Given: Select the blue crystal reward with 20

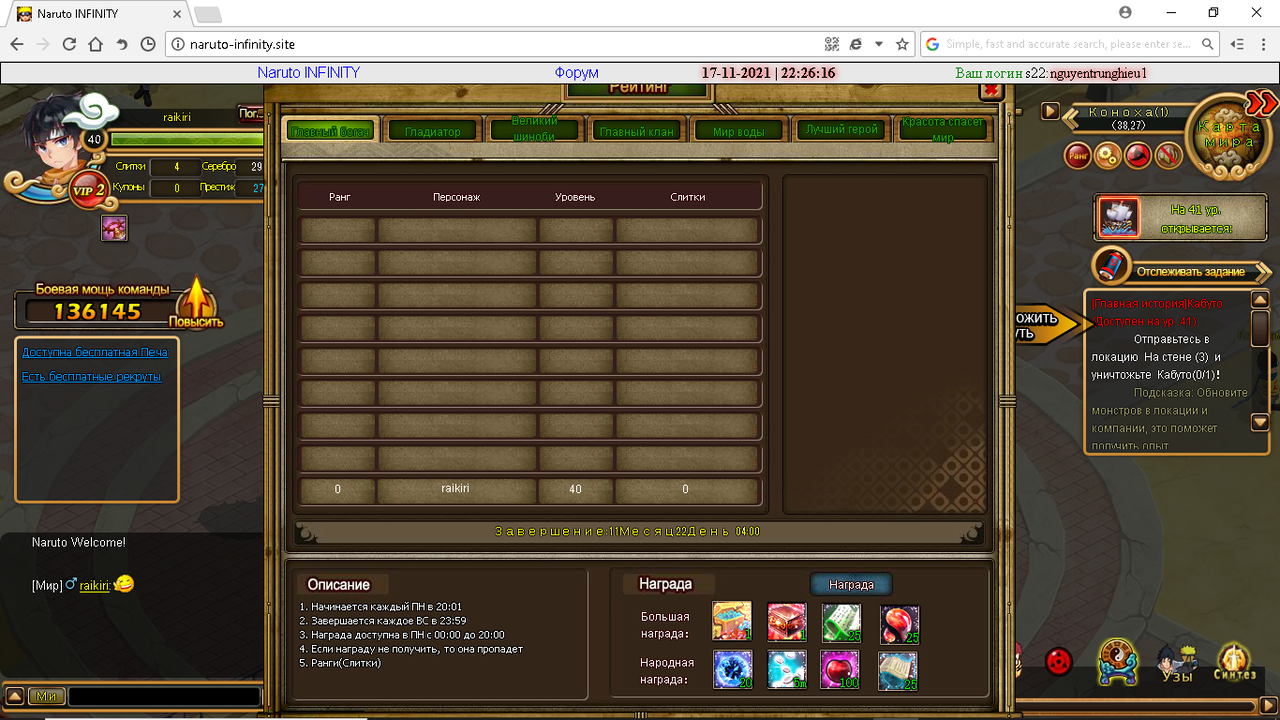Looking at the screenshot, I should click(x=732, y=669).
